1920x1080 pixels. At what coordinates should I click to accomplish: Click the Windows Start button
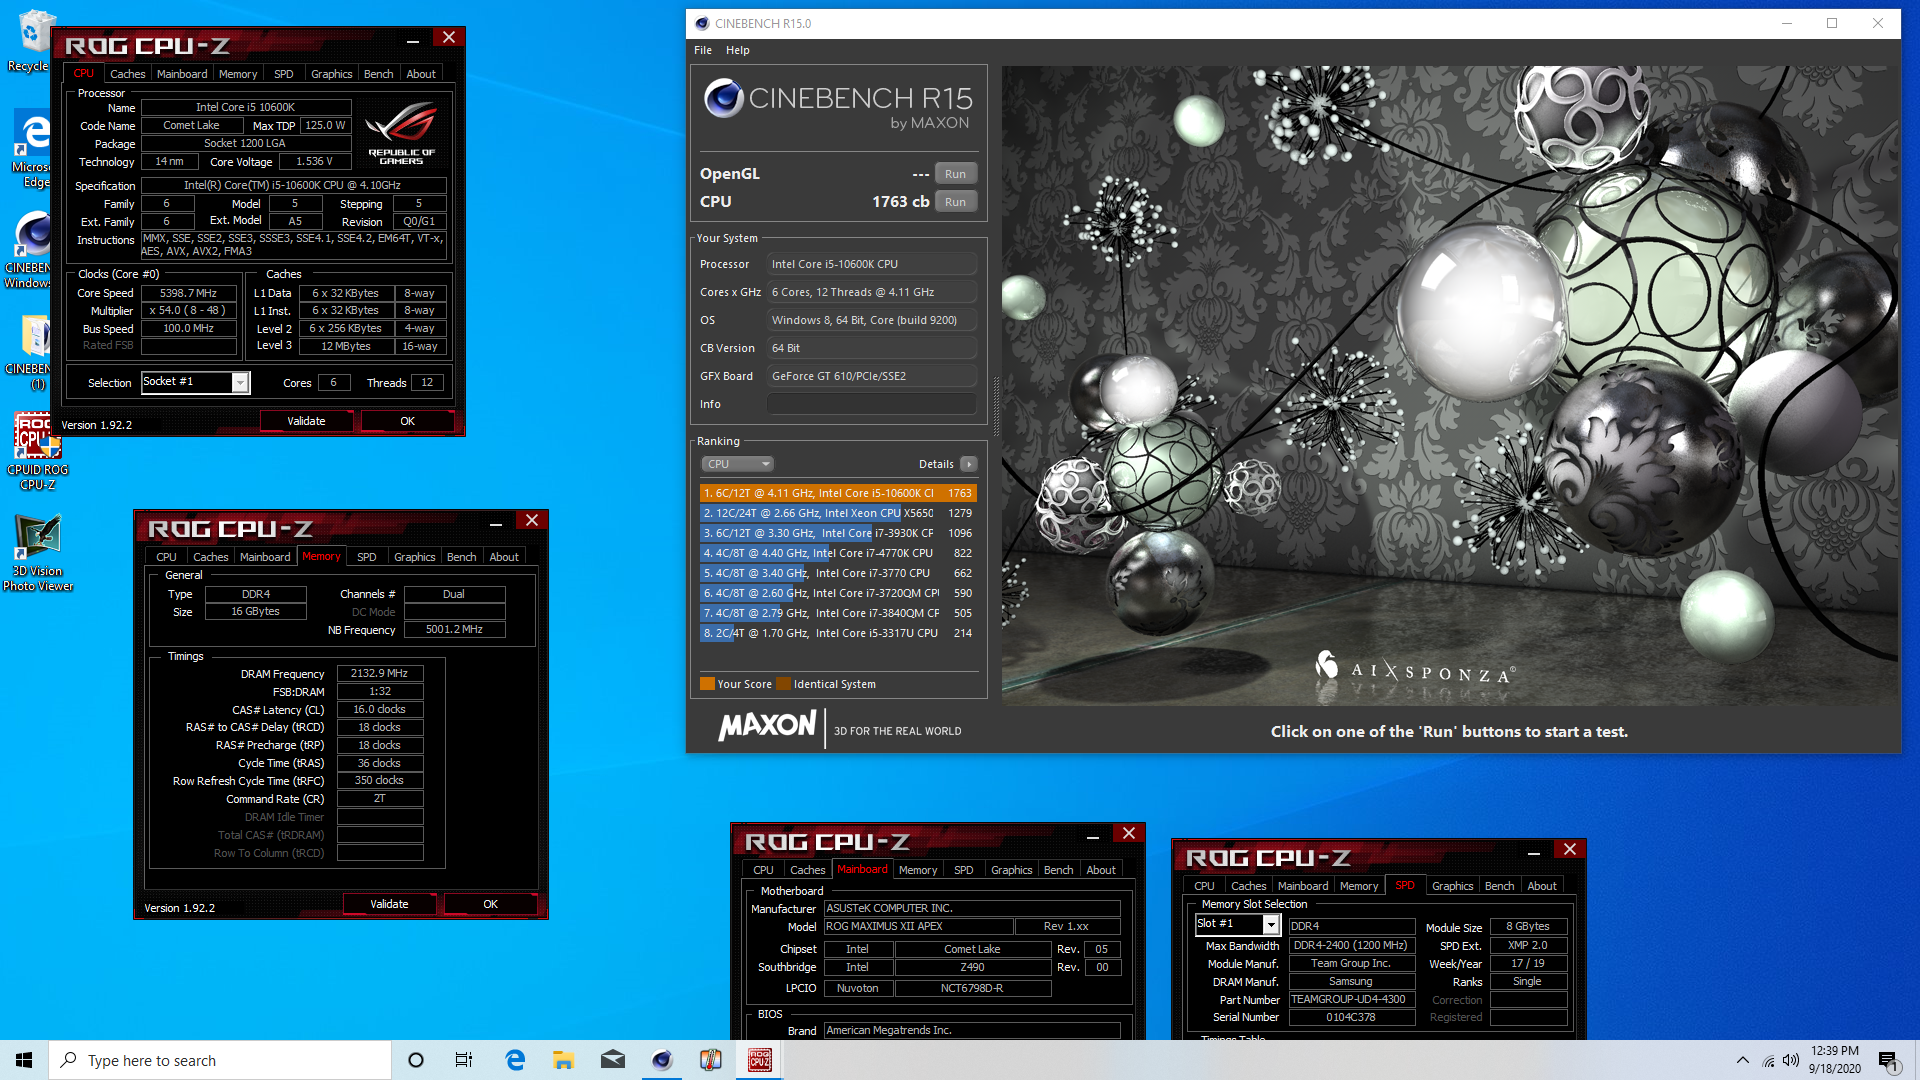point(24,1060)
